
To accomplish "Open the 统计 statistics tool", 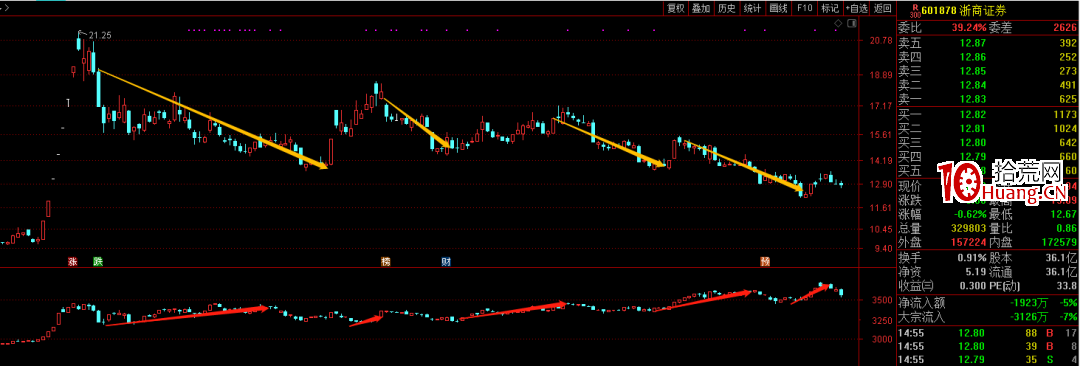I will (x=753, y=8).
